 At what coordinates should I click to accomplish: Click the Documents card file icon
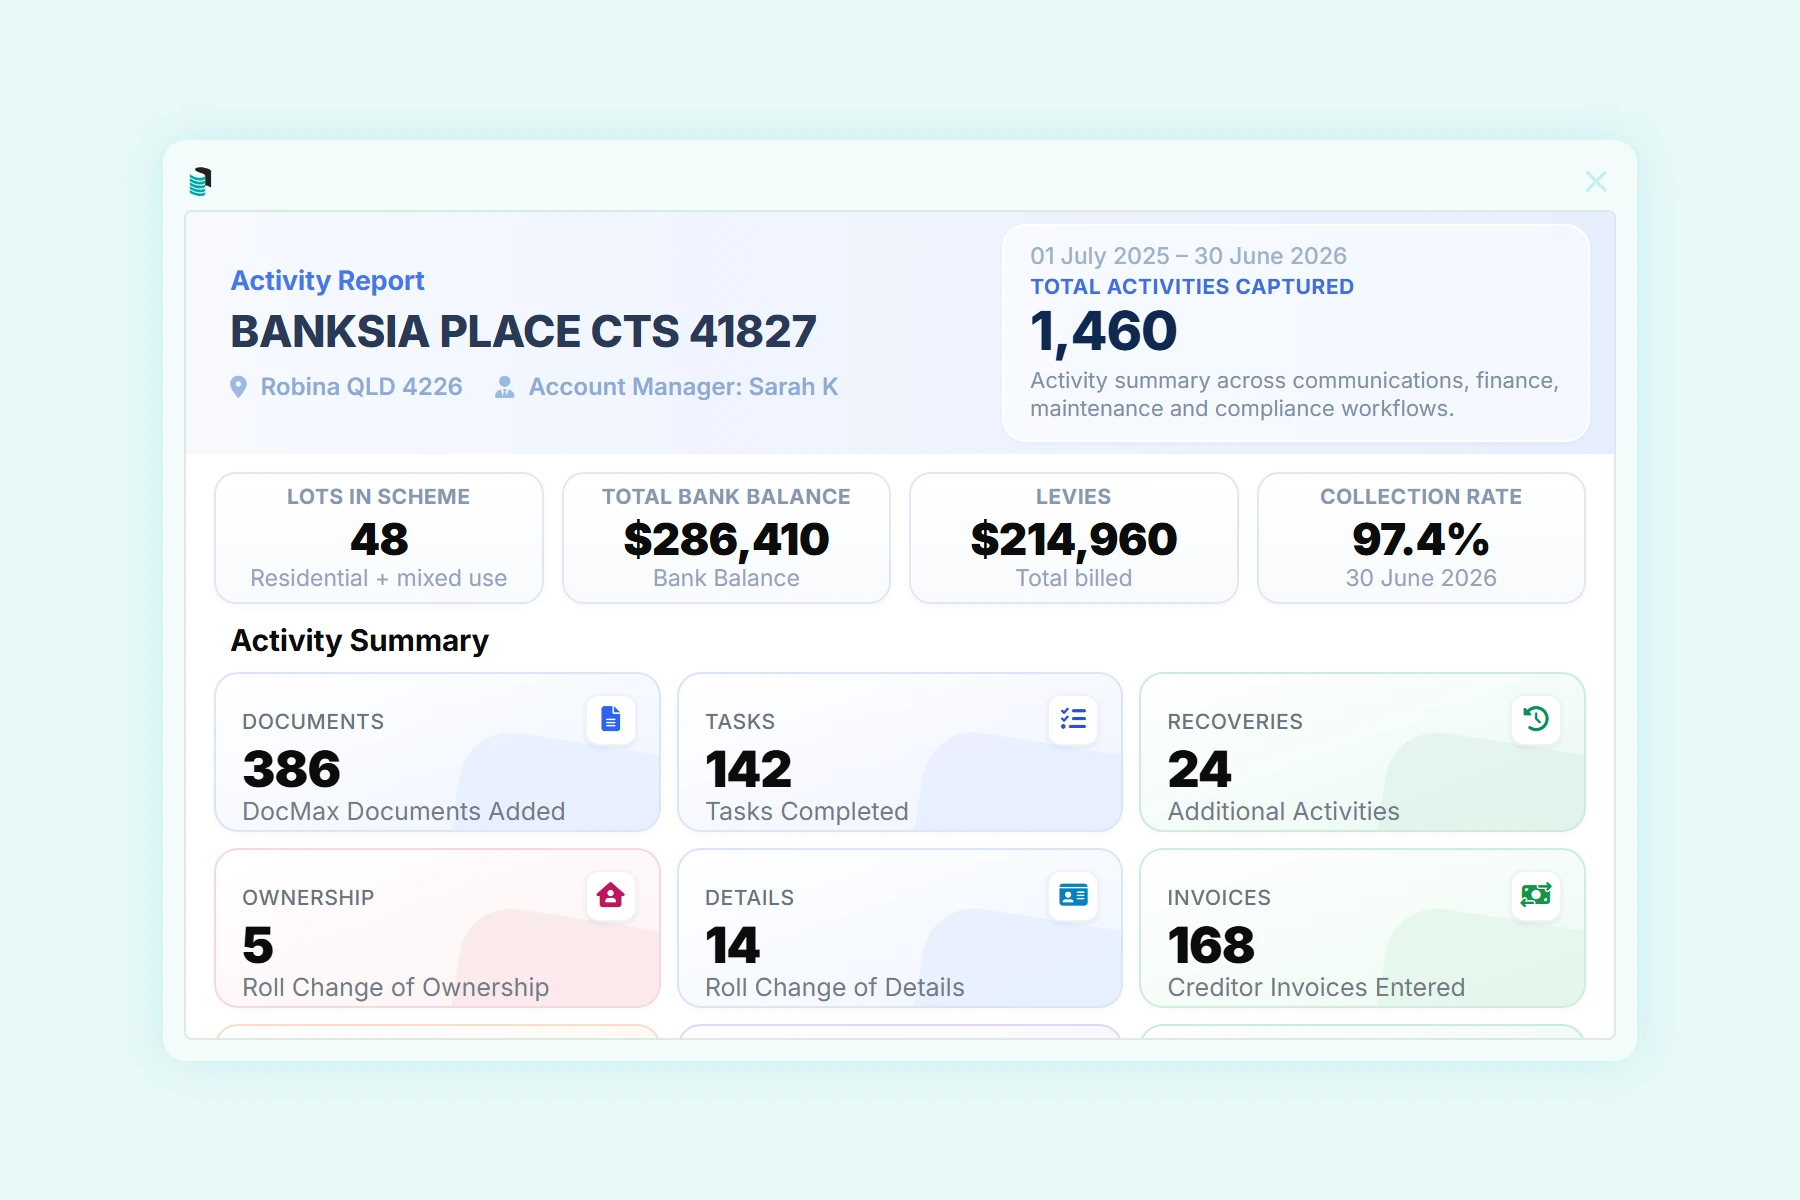(x=611, y=719)
